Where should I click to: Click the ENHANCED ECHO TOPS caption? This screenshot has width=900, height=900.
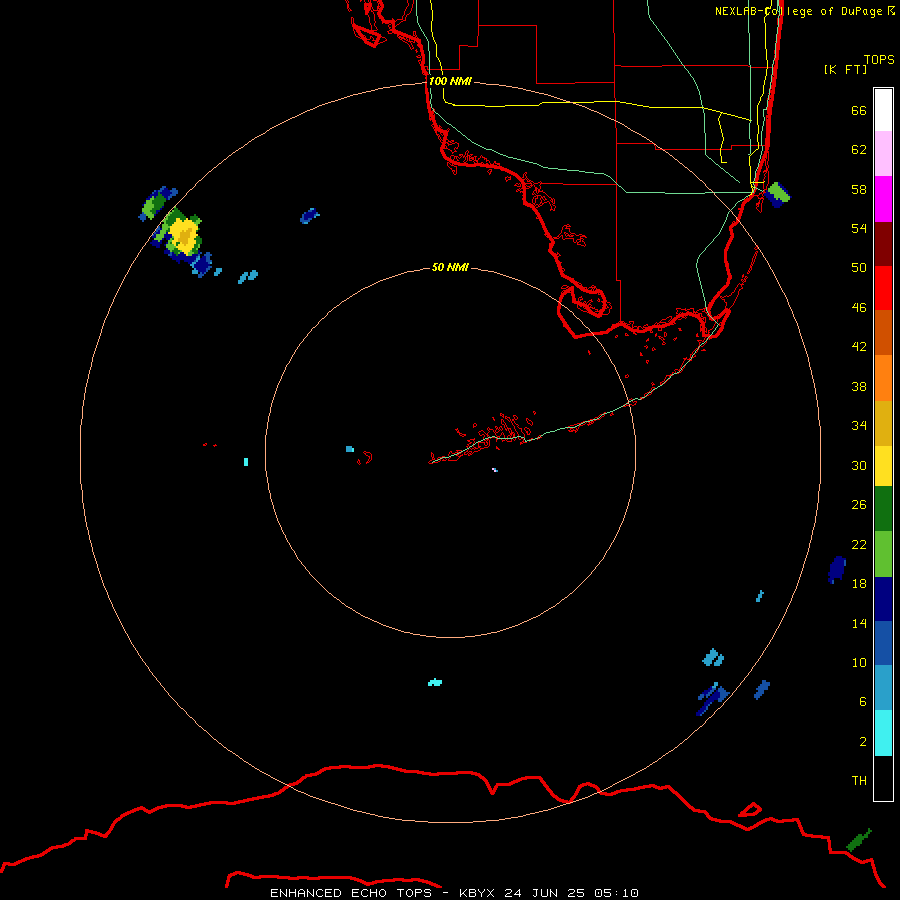click(351, 893)
